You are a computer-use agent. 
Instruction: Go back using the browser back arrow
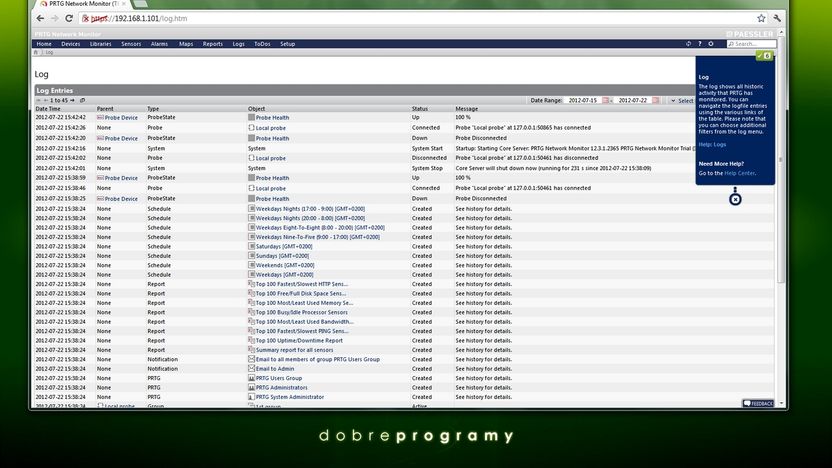(40, 18)
